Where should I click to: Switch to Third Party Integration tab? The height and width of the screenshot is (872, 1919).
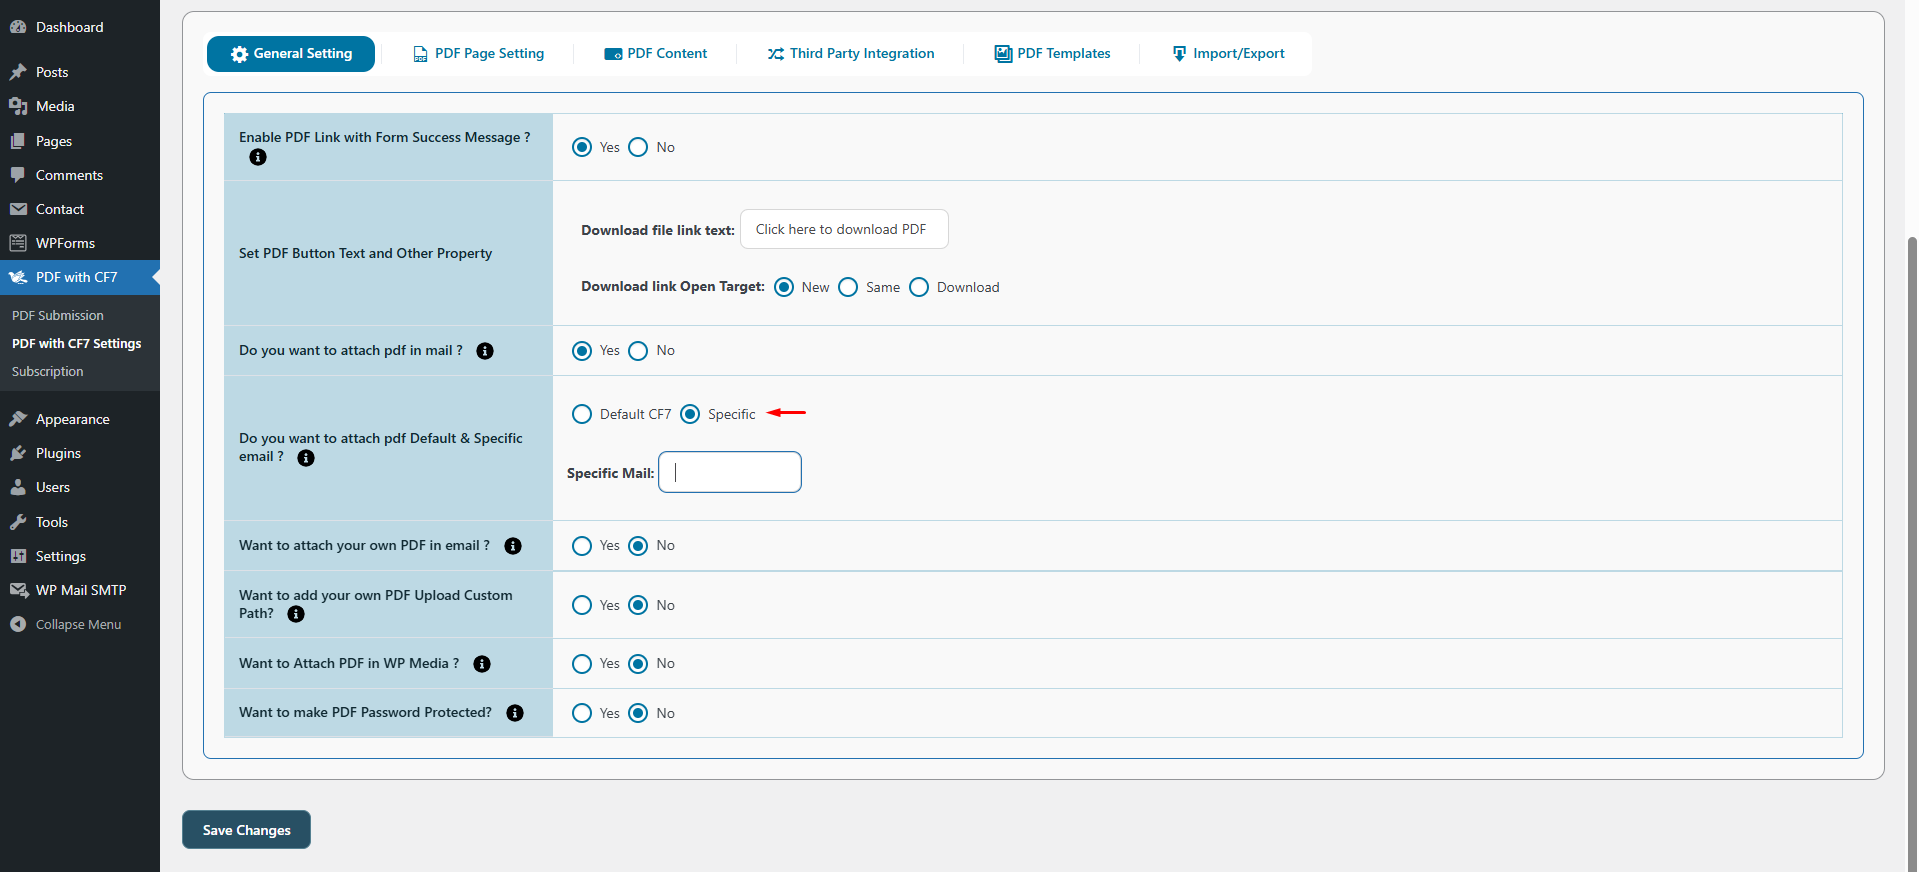pyautogui.click(x=850, y=54)
